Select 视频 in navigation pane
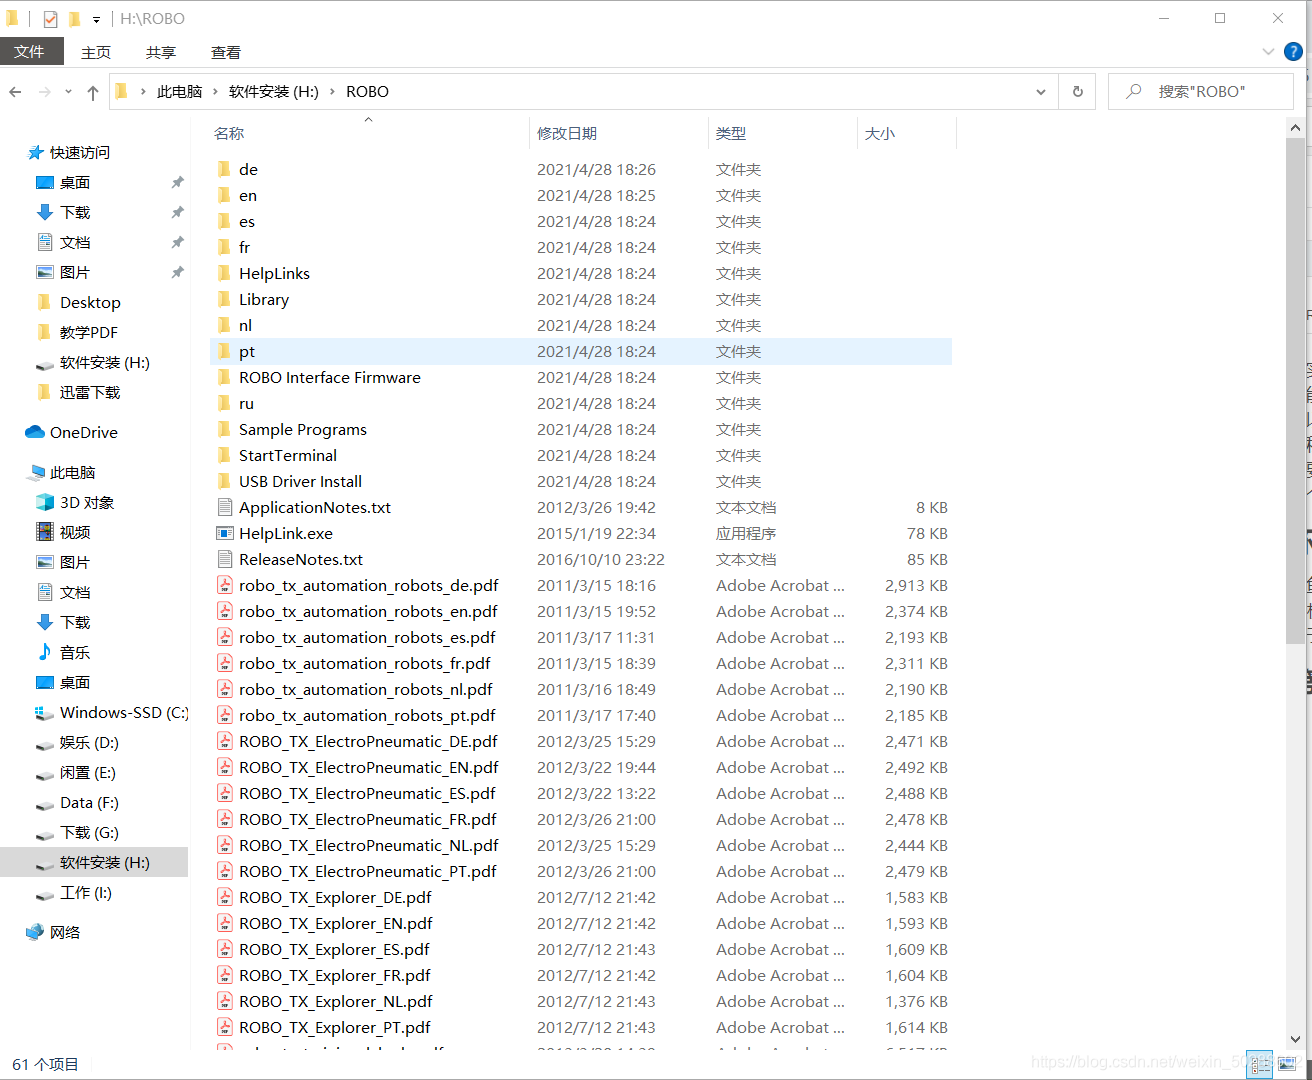Image resolution: width=1312 pixels, height=1080 pixels. point(75,533)
